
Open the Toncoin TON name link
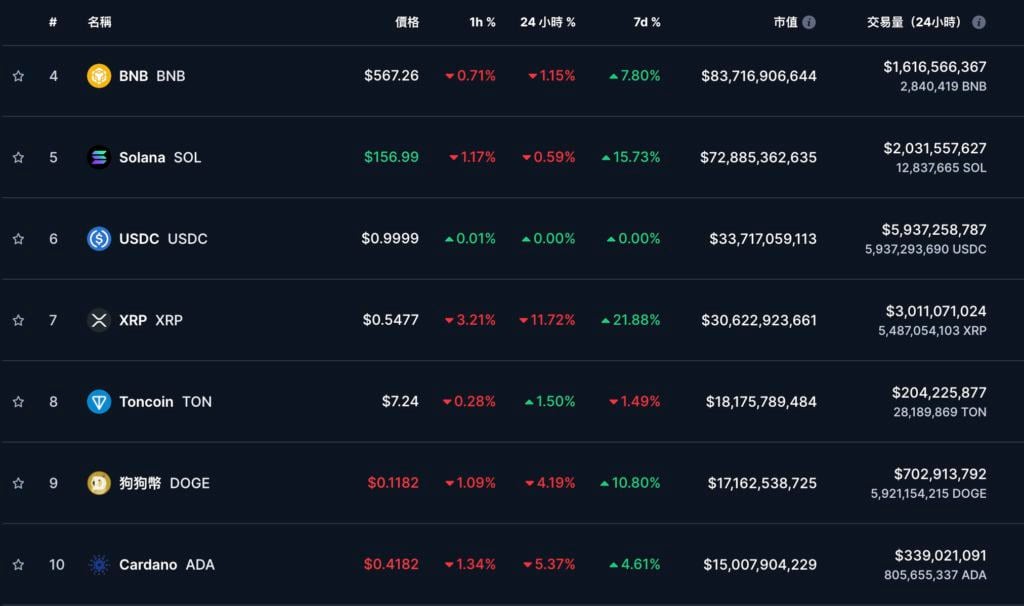[x=165, y=402]
